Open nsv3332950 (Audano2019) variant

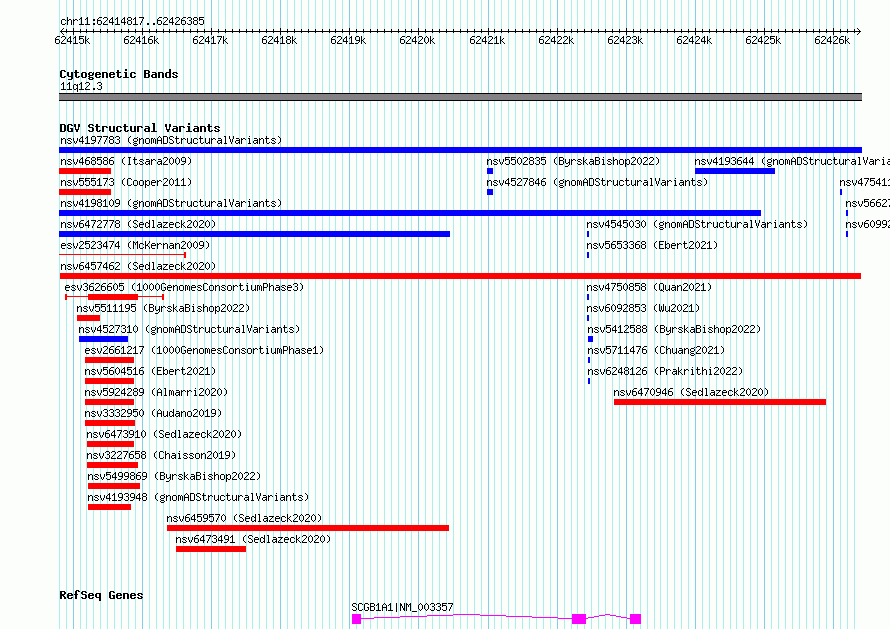pyautogui.click(x=153, y=413)
